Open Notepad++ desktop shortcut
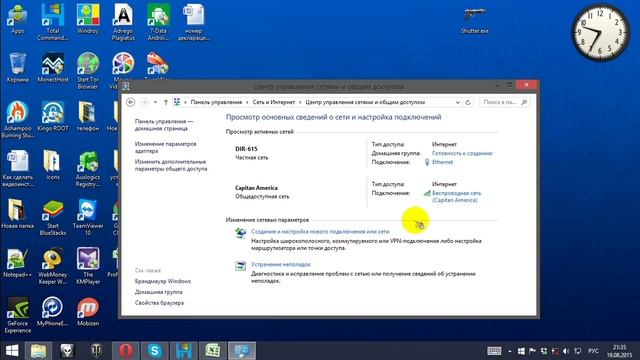The width and height of the screenshot is (640, 360). coord(18,263)
